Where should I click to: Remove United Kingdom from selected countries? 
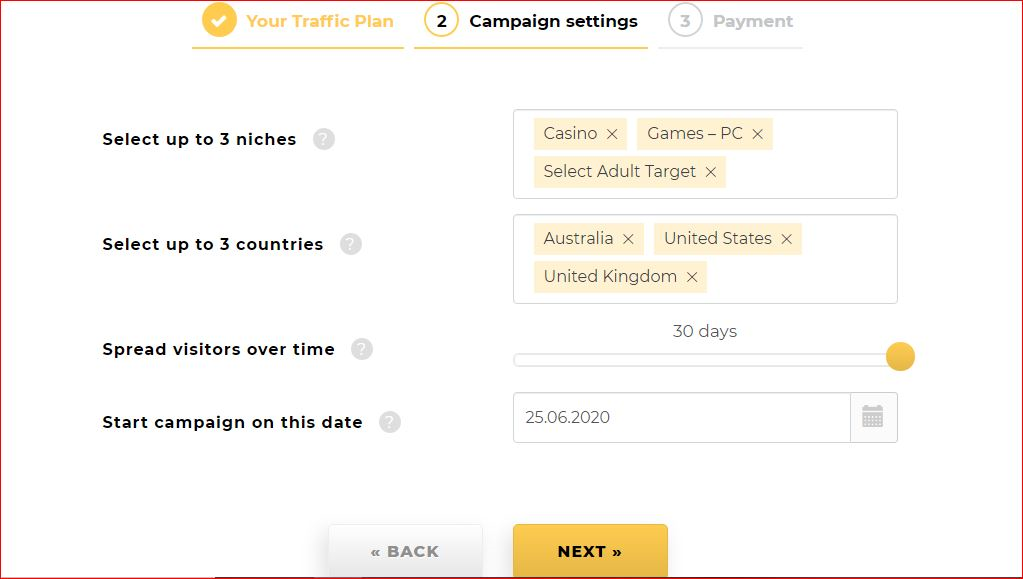(692, 277)
